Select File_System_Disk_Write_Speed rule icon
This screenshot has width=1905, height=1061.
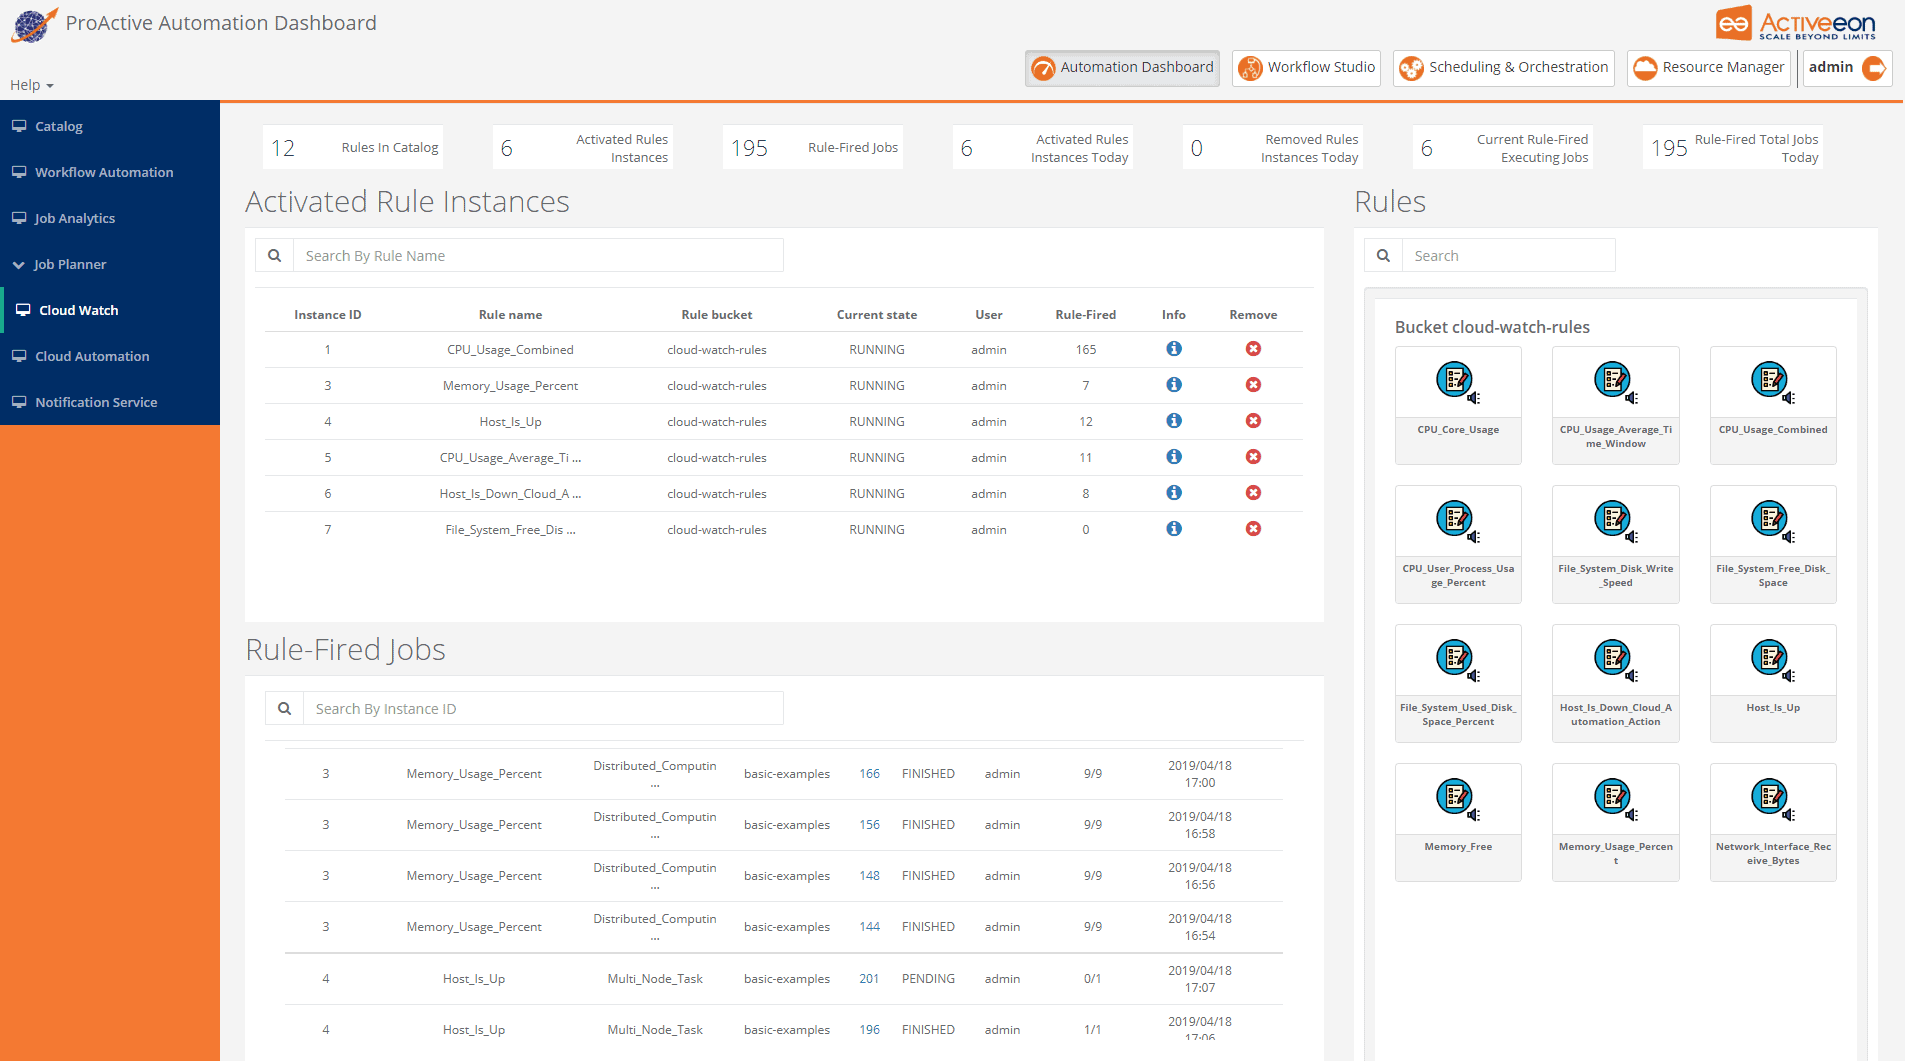pos(1615,521)
